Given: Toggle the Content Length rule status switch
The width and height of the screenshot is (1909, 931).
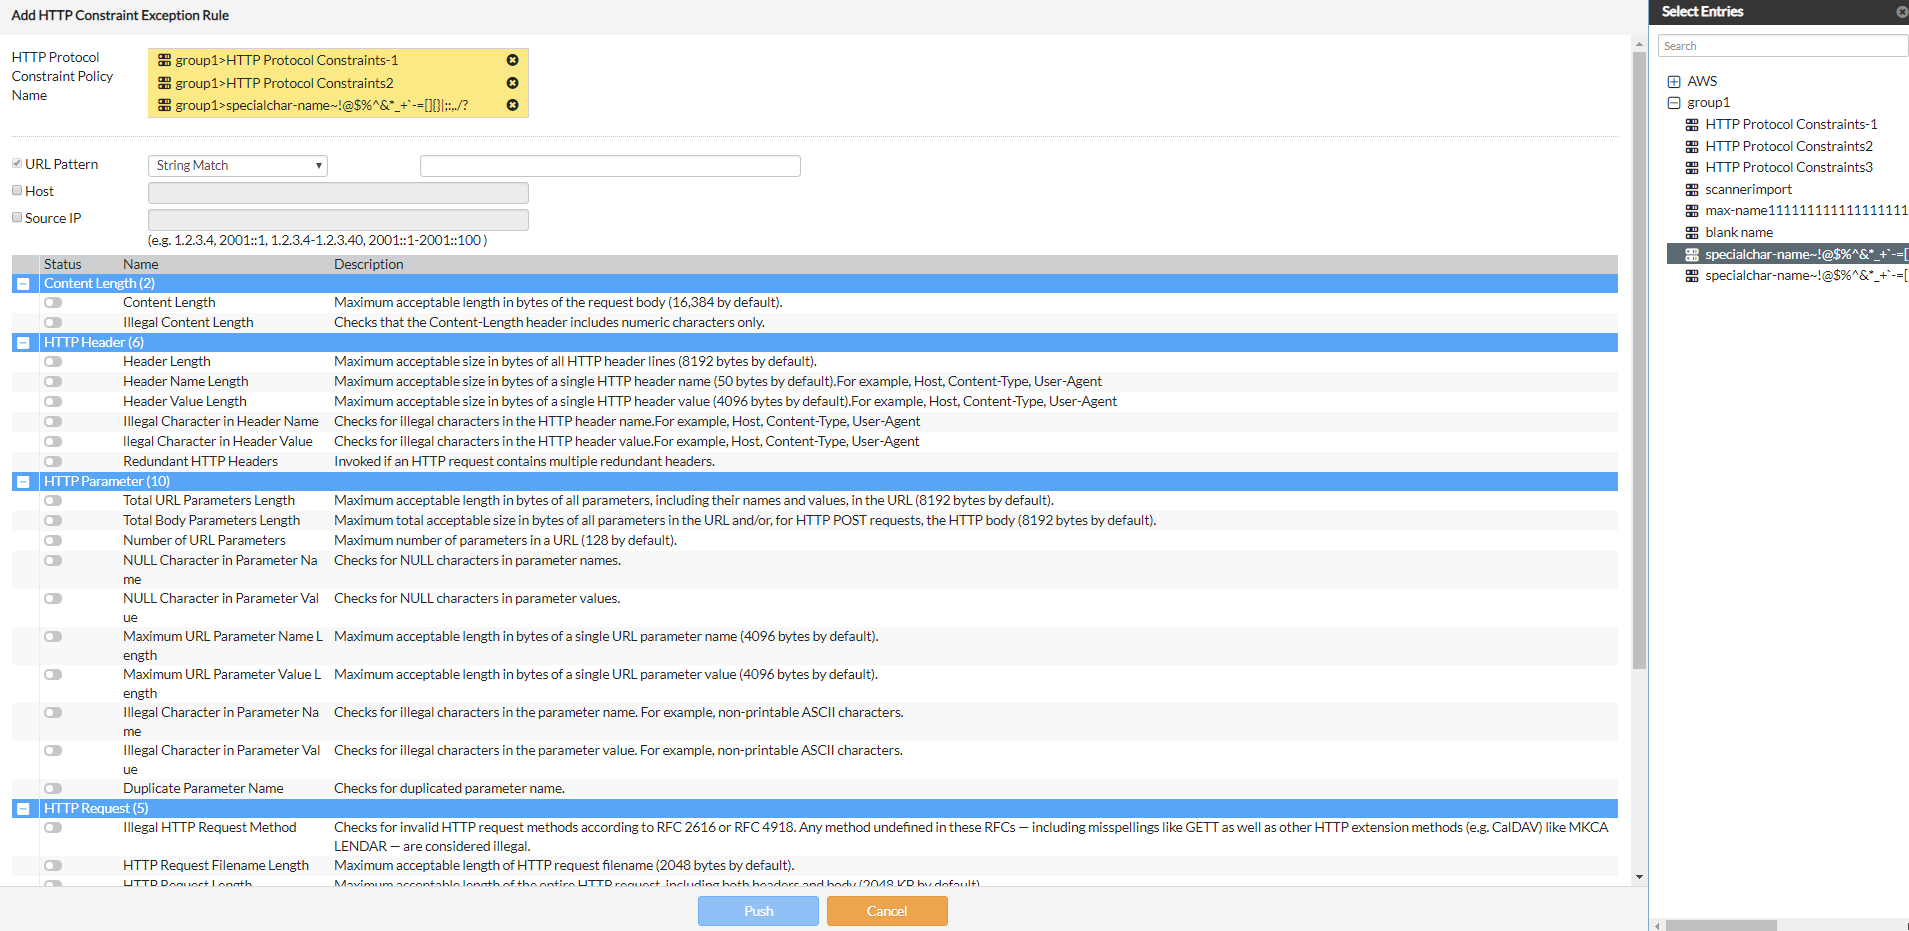Looking at the screenshot, I should 53,302.
